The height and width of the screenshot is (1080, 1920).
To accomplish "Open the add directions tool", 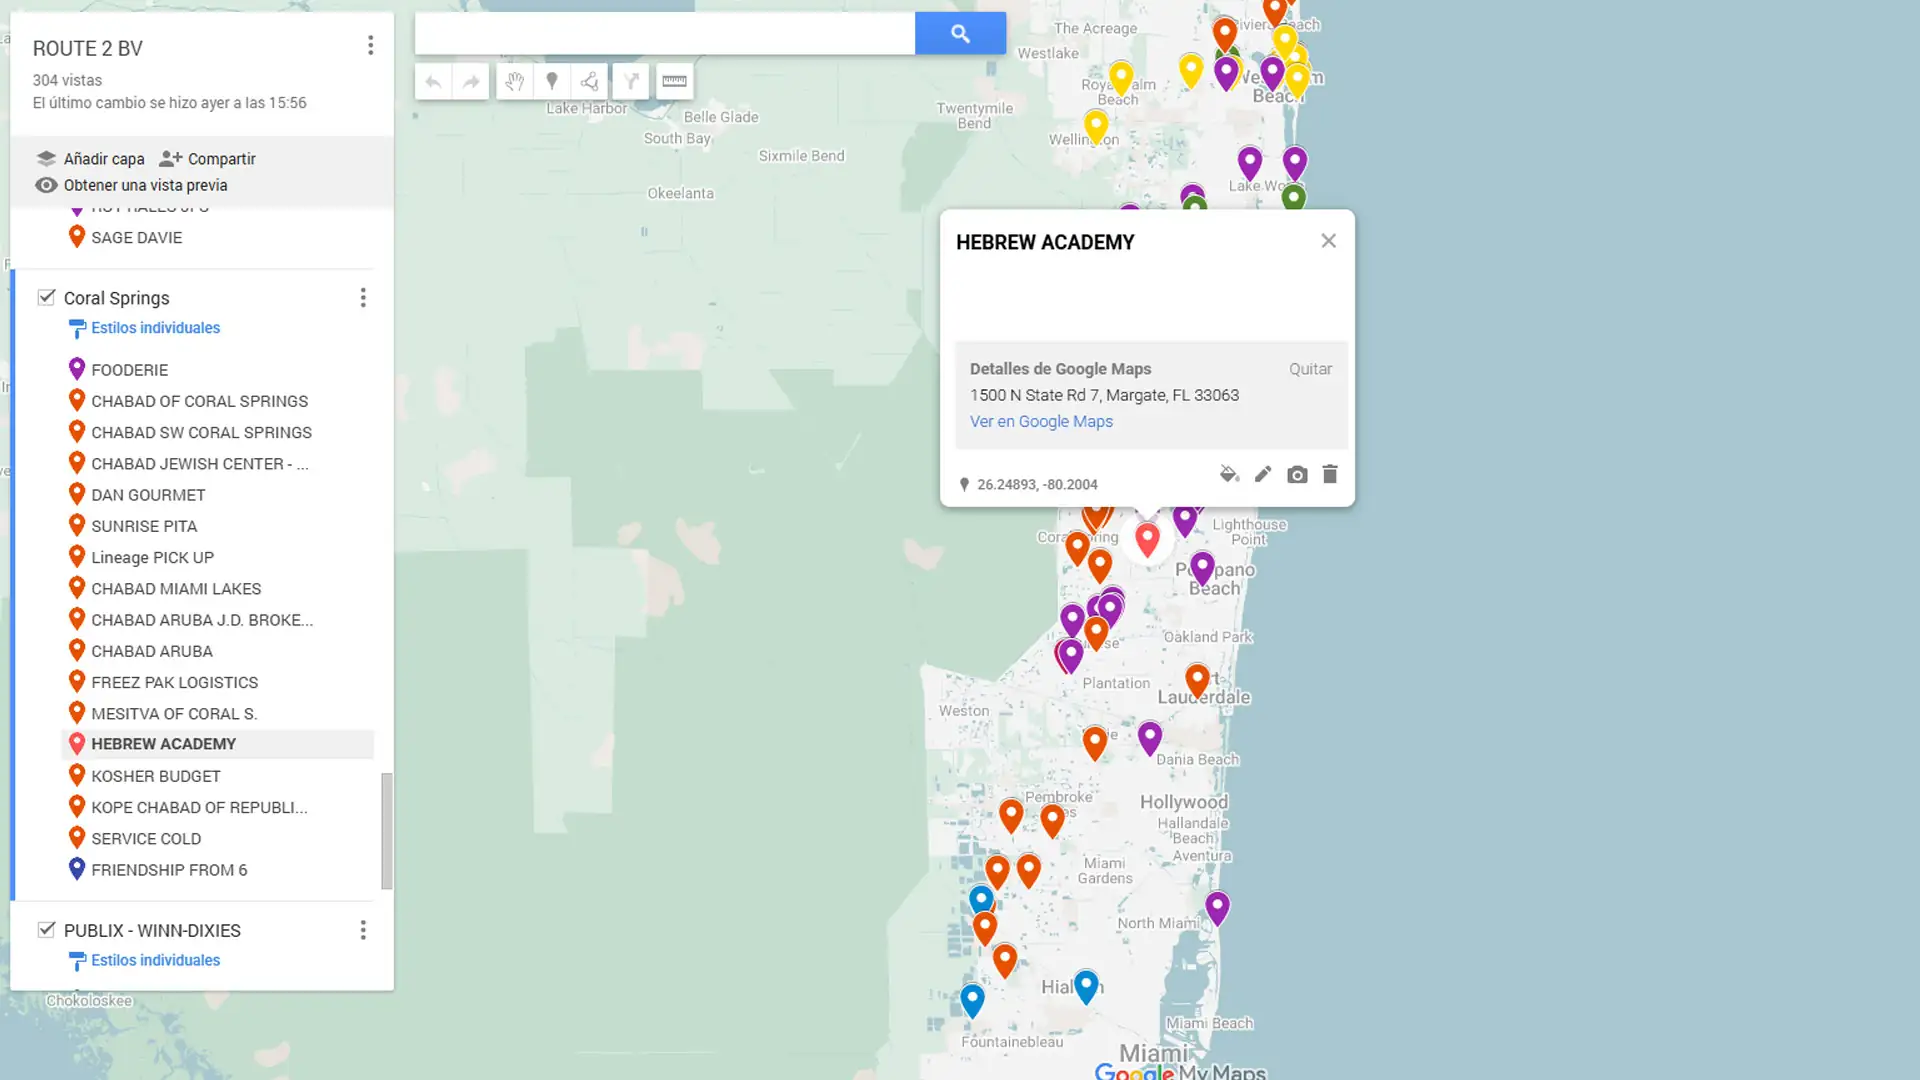I will (x=631, y=81).
